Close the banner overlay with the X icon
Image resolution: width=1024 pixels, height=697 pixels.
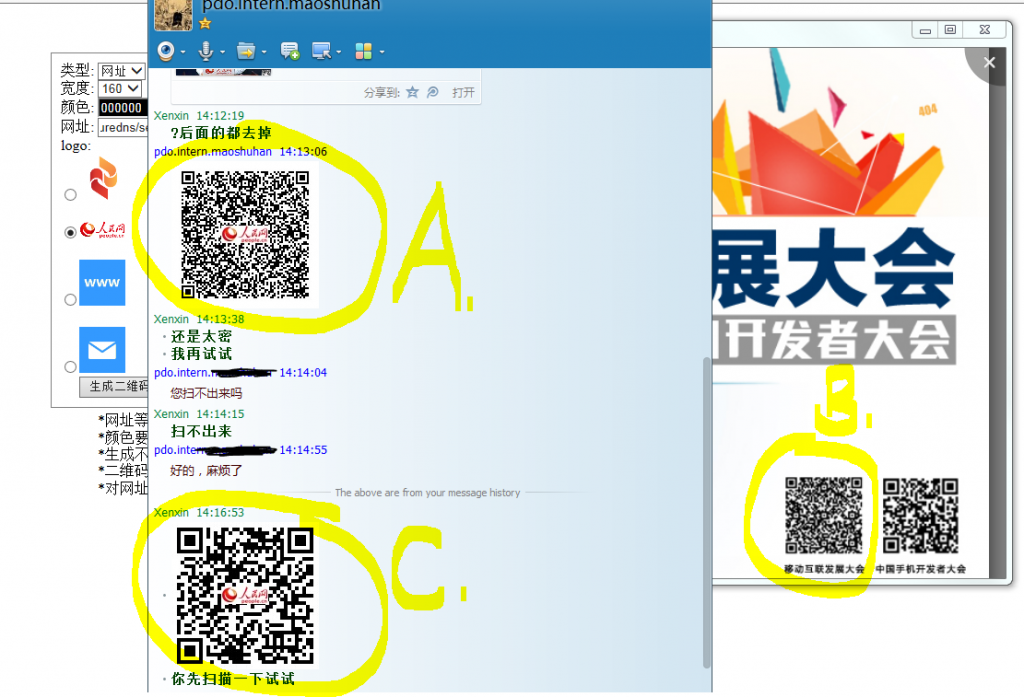pos(989,63)
